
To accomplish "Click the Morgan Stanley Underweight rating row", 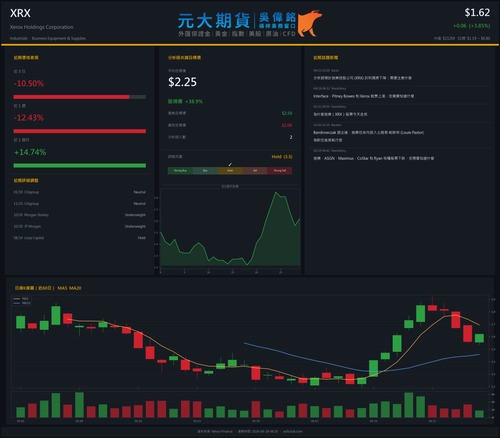I will click(80, 215).
